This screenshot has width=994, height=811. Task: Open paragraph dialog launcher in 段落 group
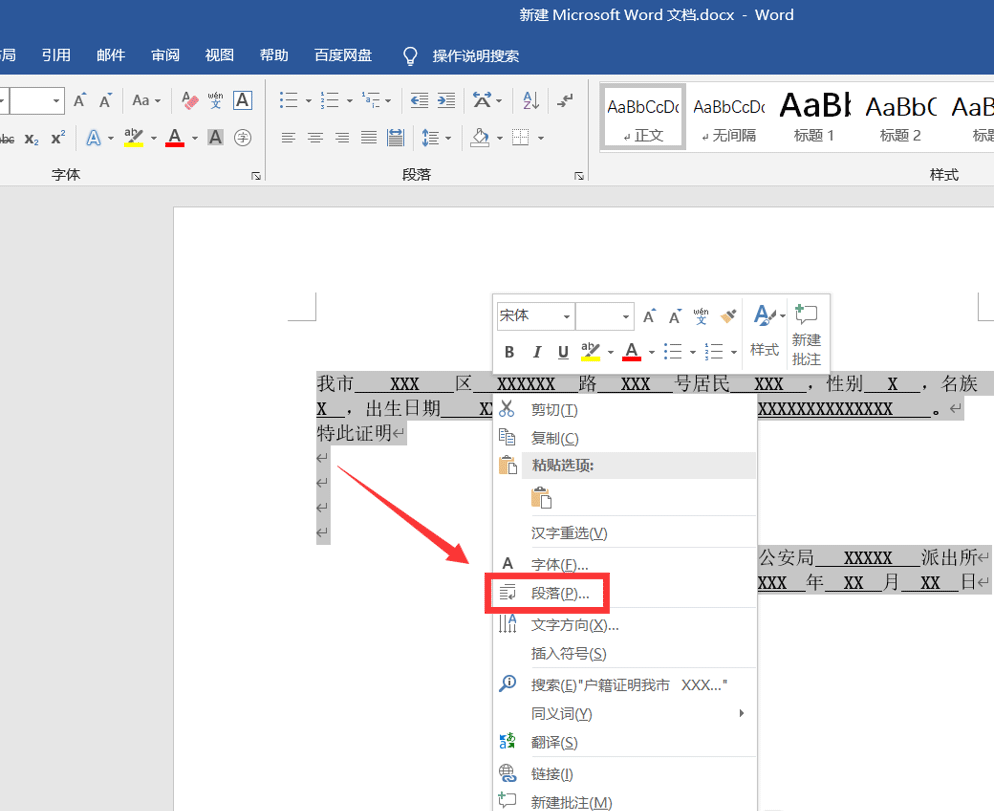tap(579, 176)
